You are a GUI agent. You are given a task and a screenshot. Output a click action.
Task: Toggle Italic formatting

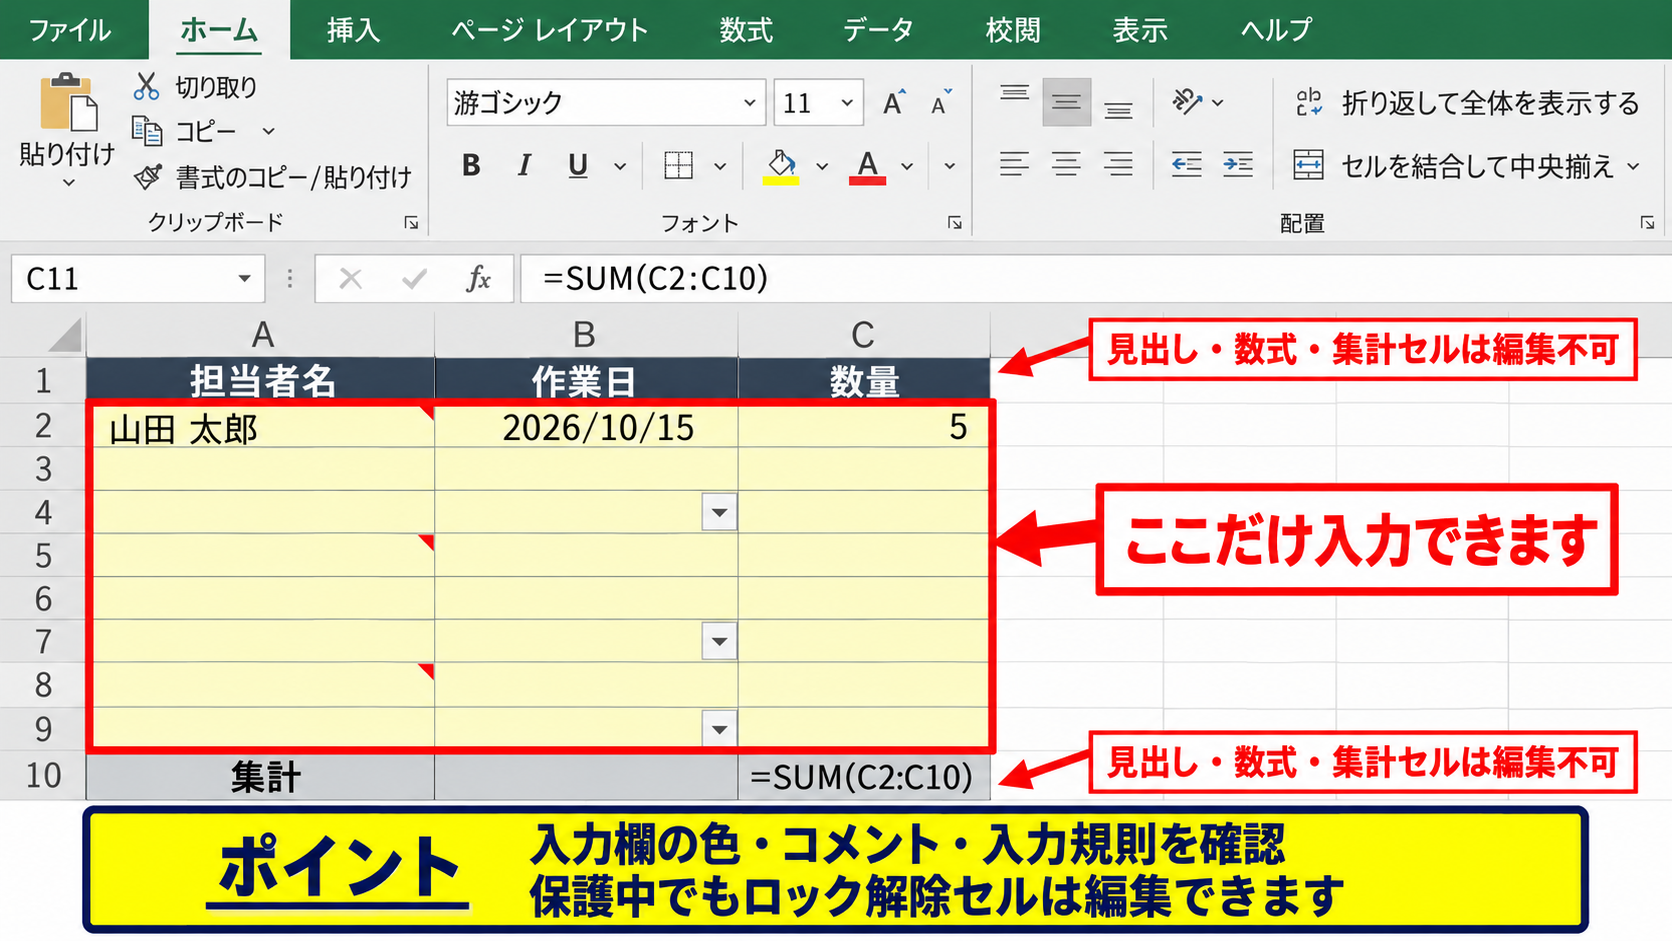click(x=524, y=166)
